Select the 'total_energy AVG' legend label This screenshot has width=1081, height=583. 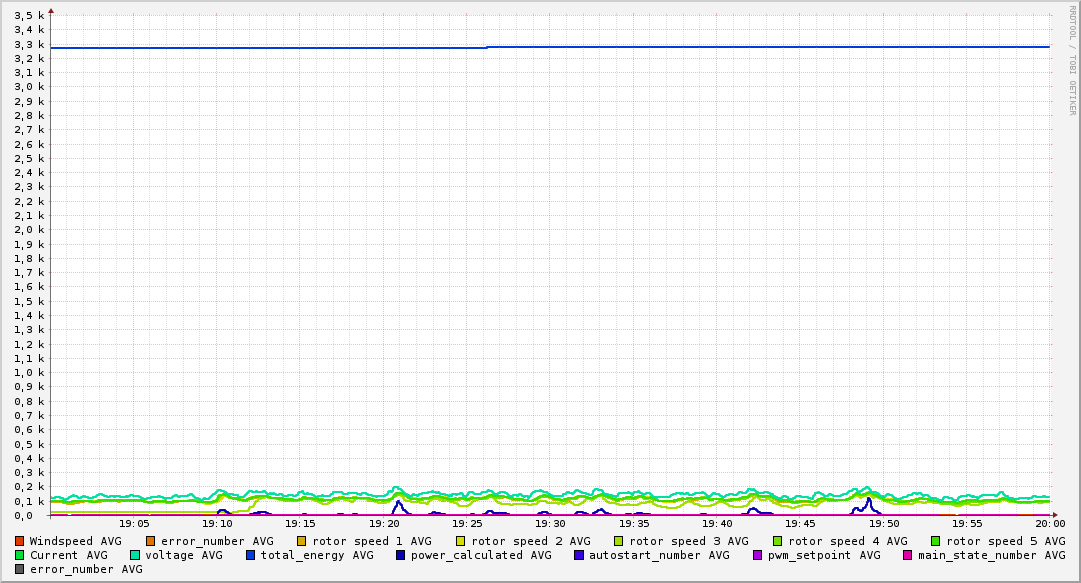(317, 555)
